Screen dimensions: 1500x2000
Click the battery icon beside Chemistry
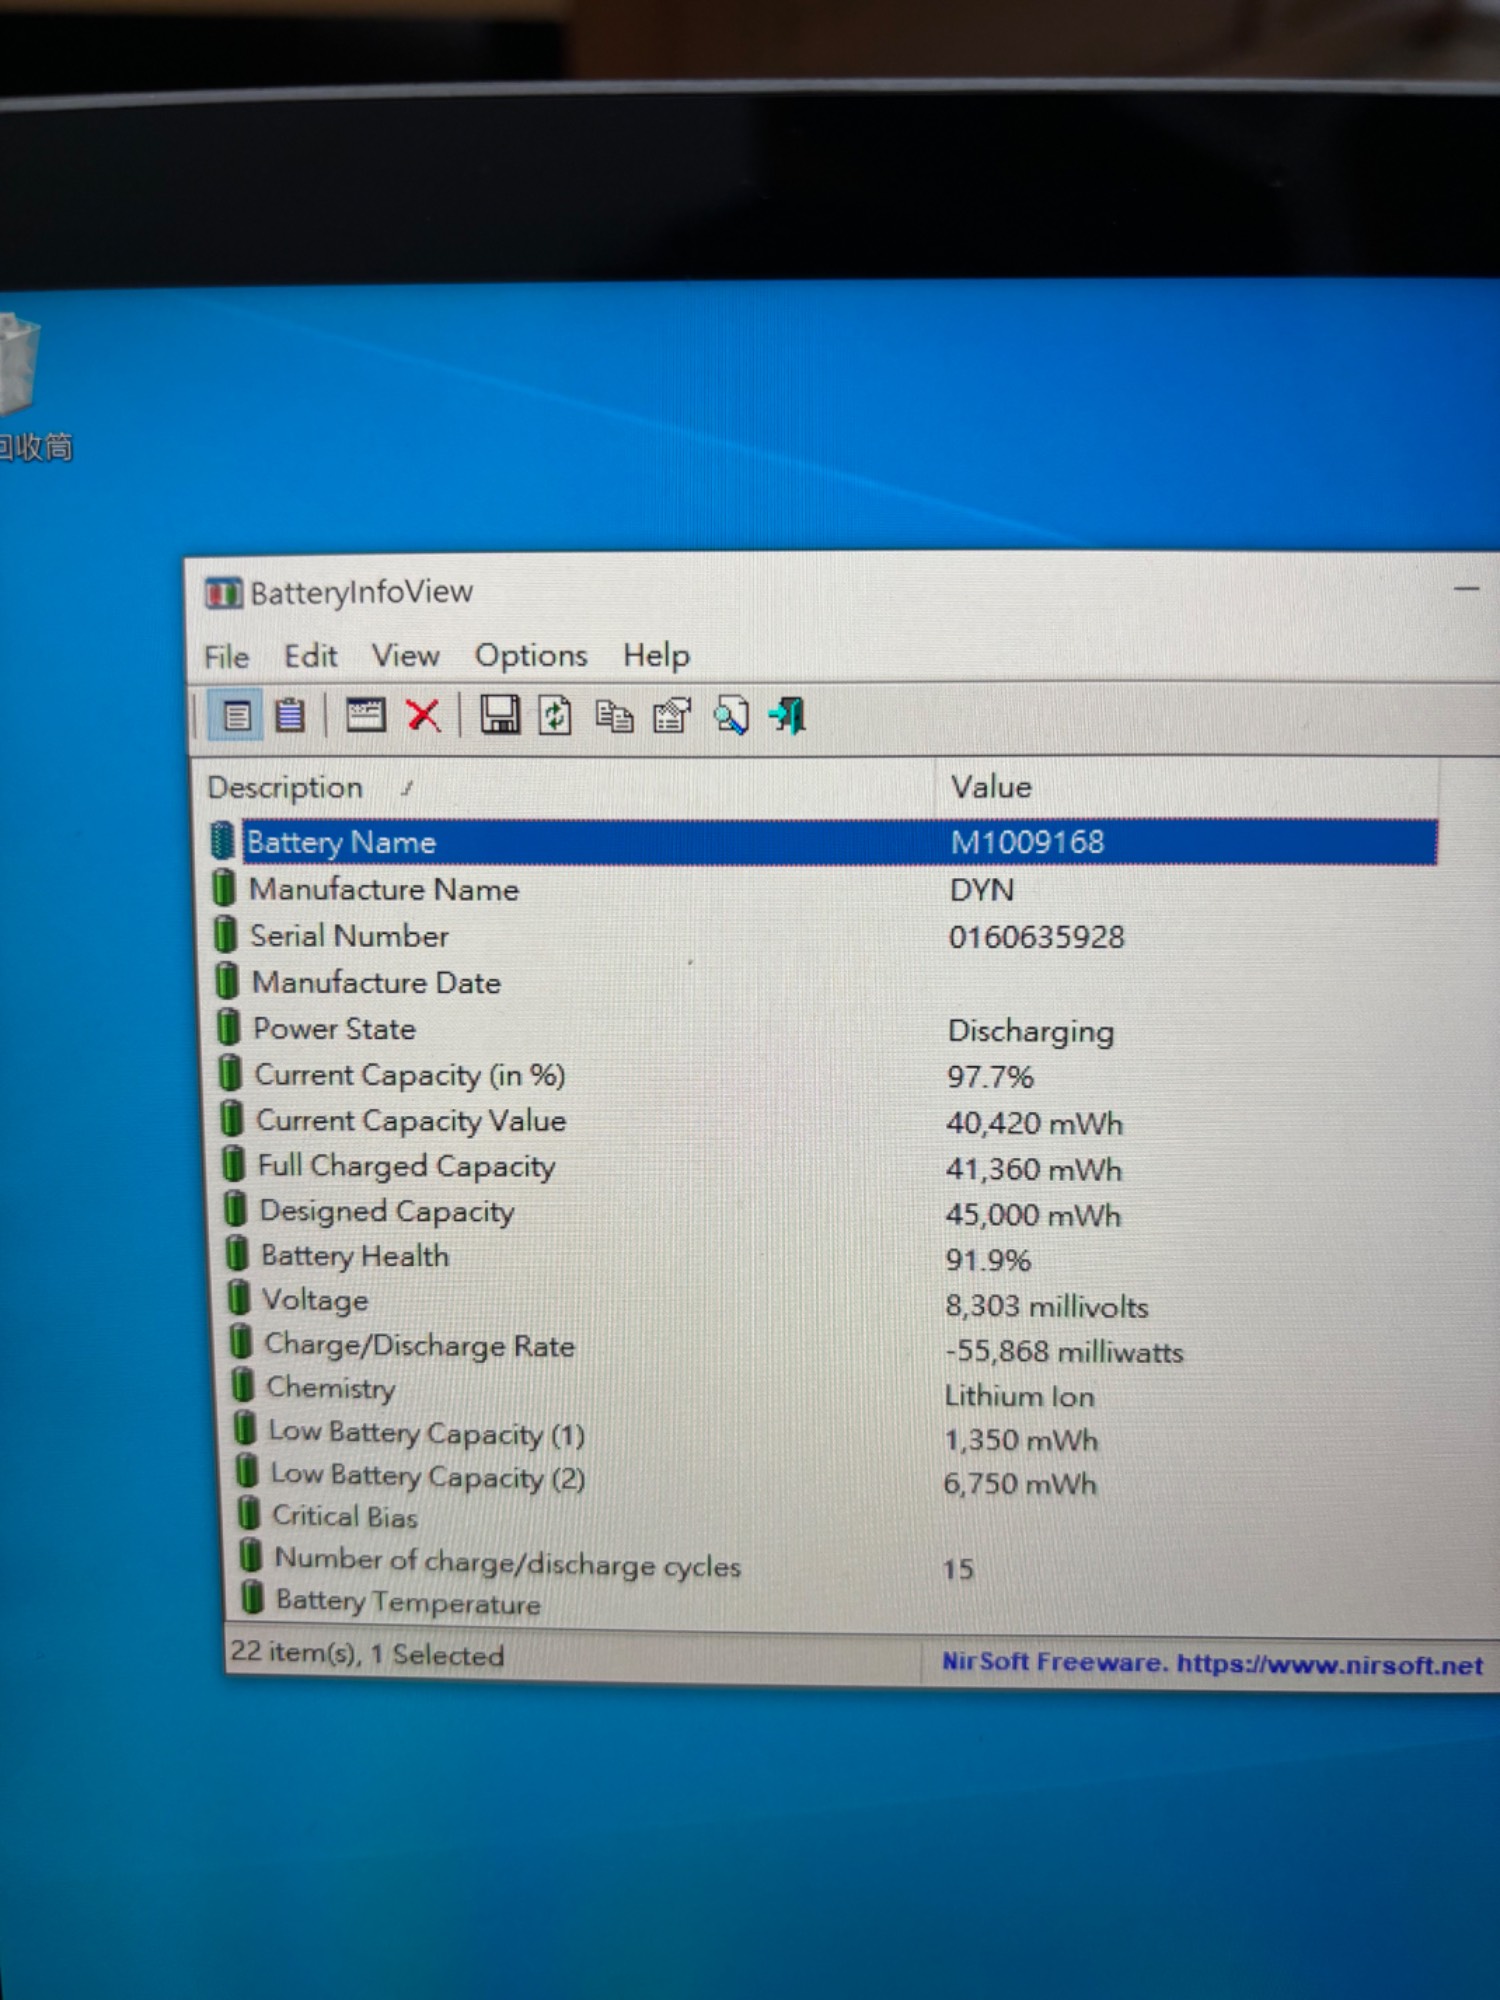click(242, 1385)
